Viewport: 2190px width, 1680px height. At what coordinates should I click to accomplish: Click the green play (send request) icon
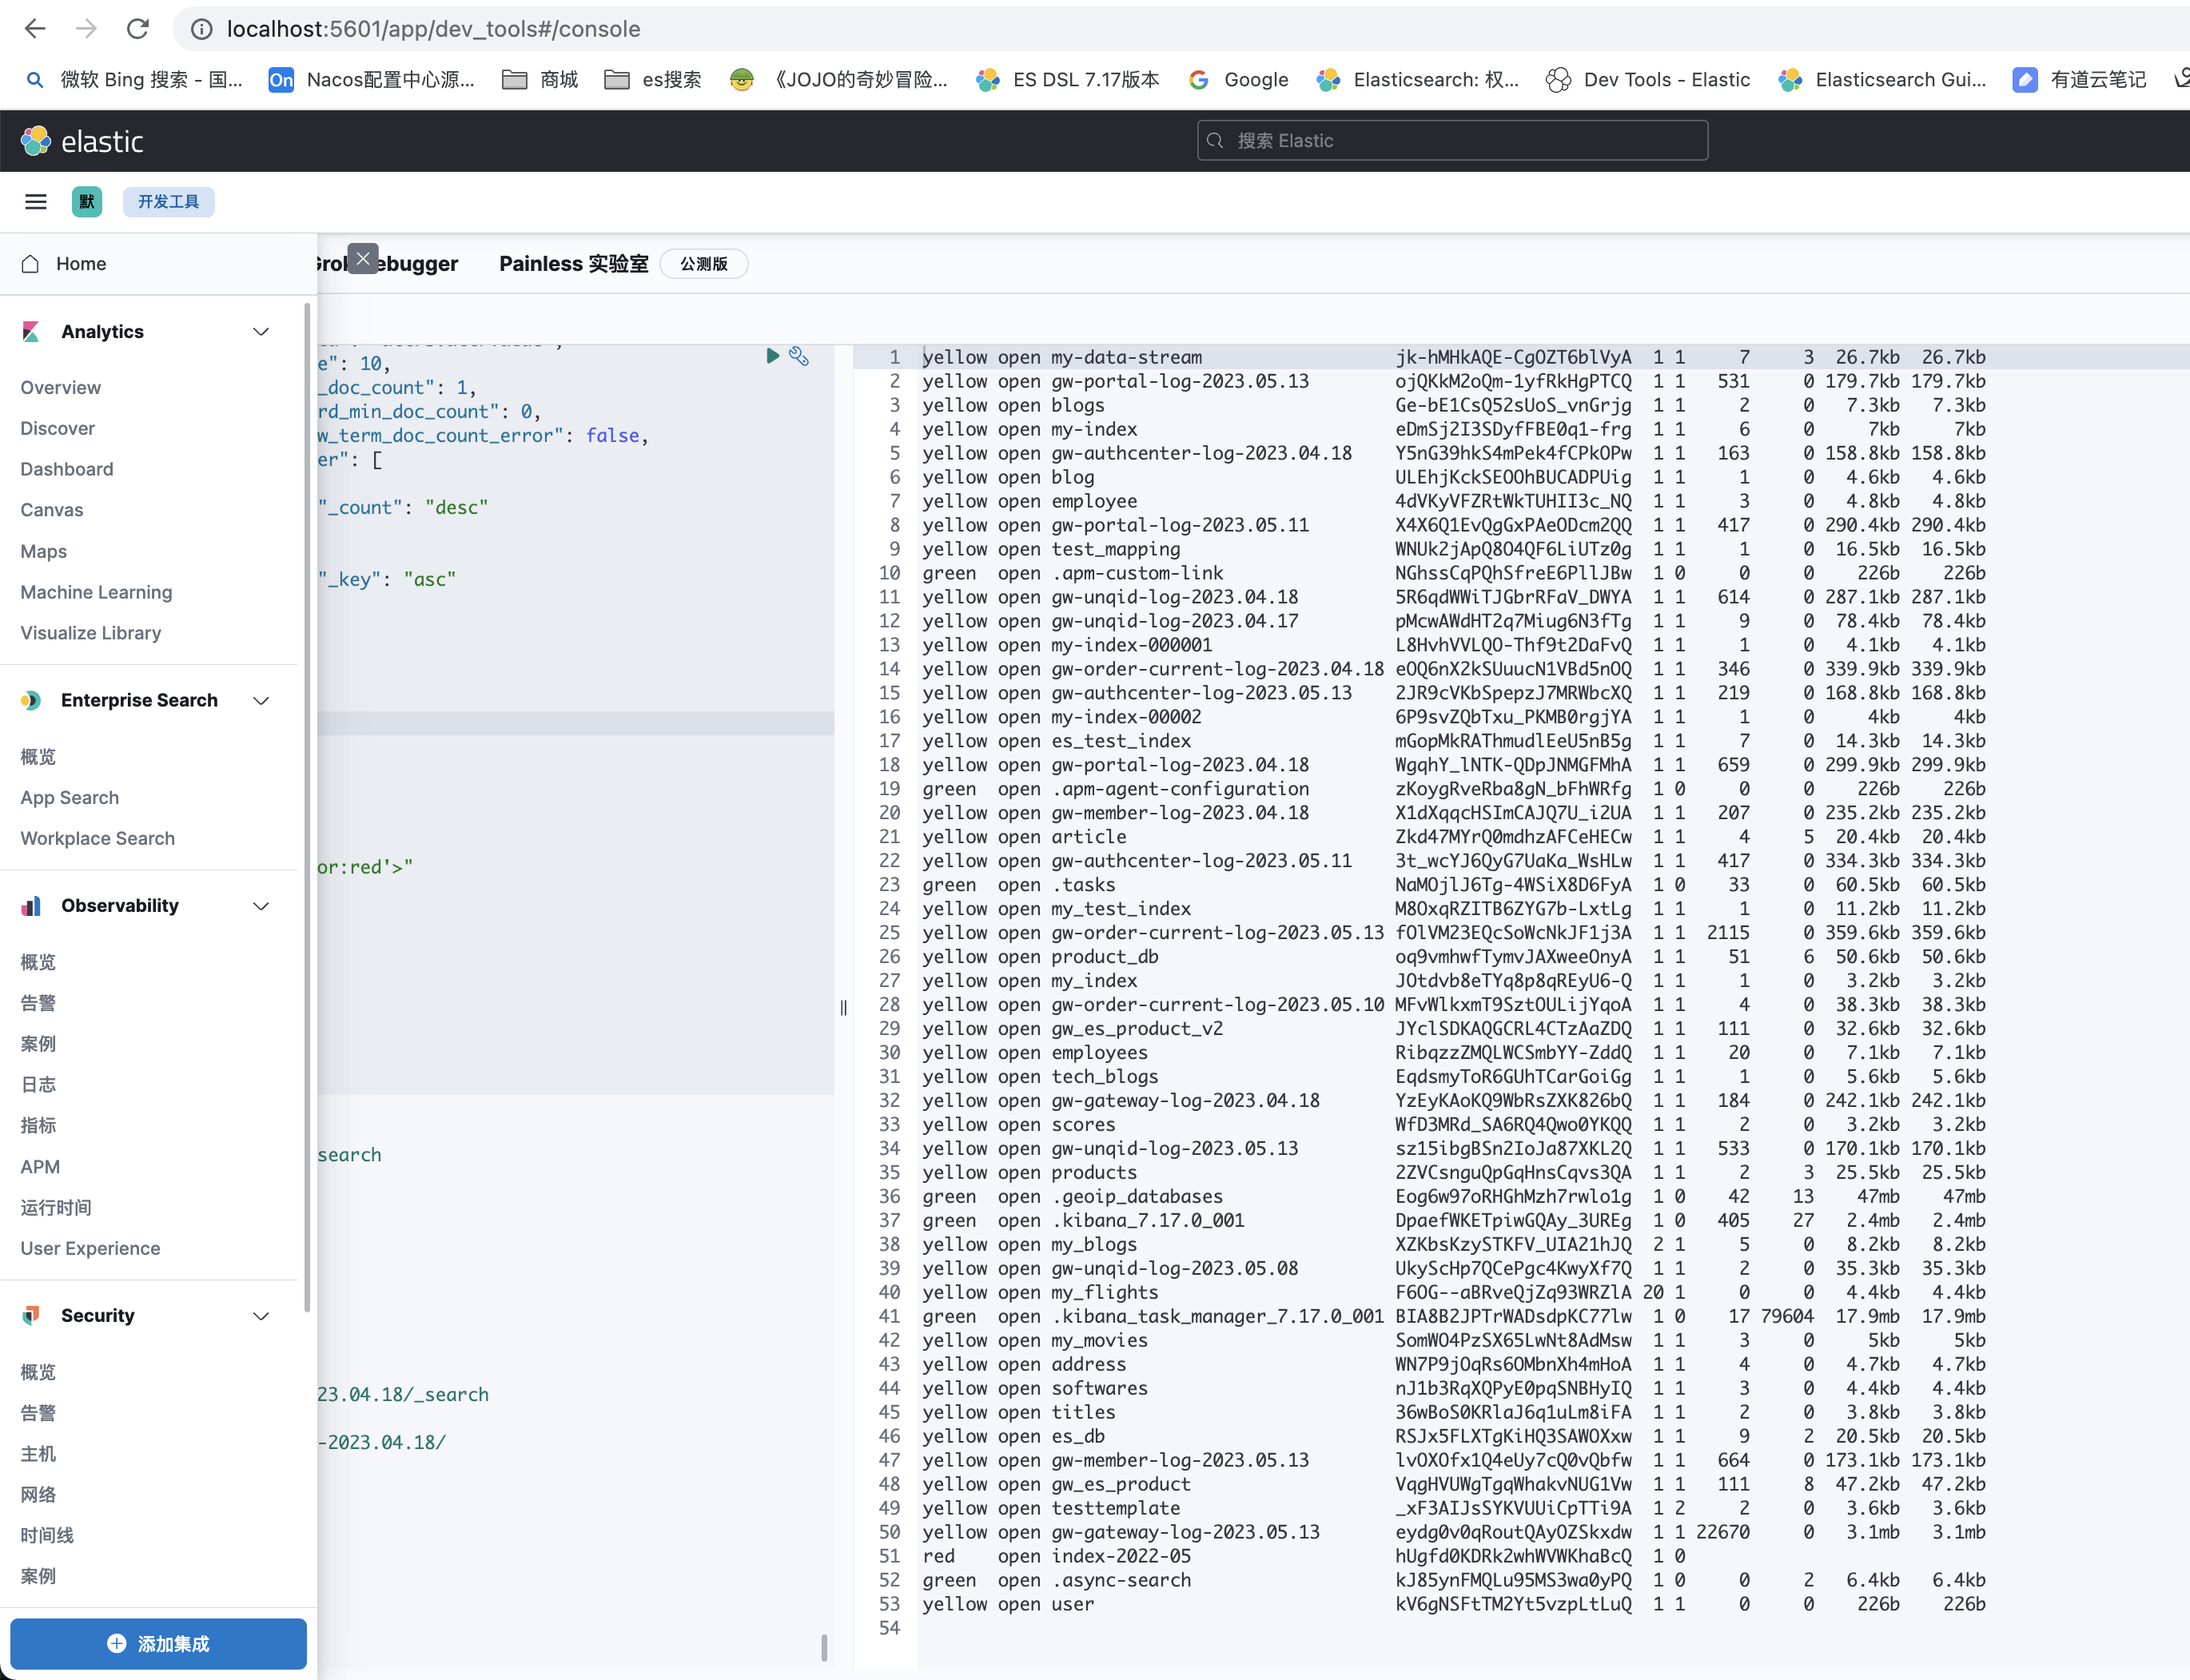pos(772,356)
